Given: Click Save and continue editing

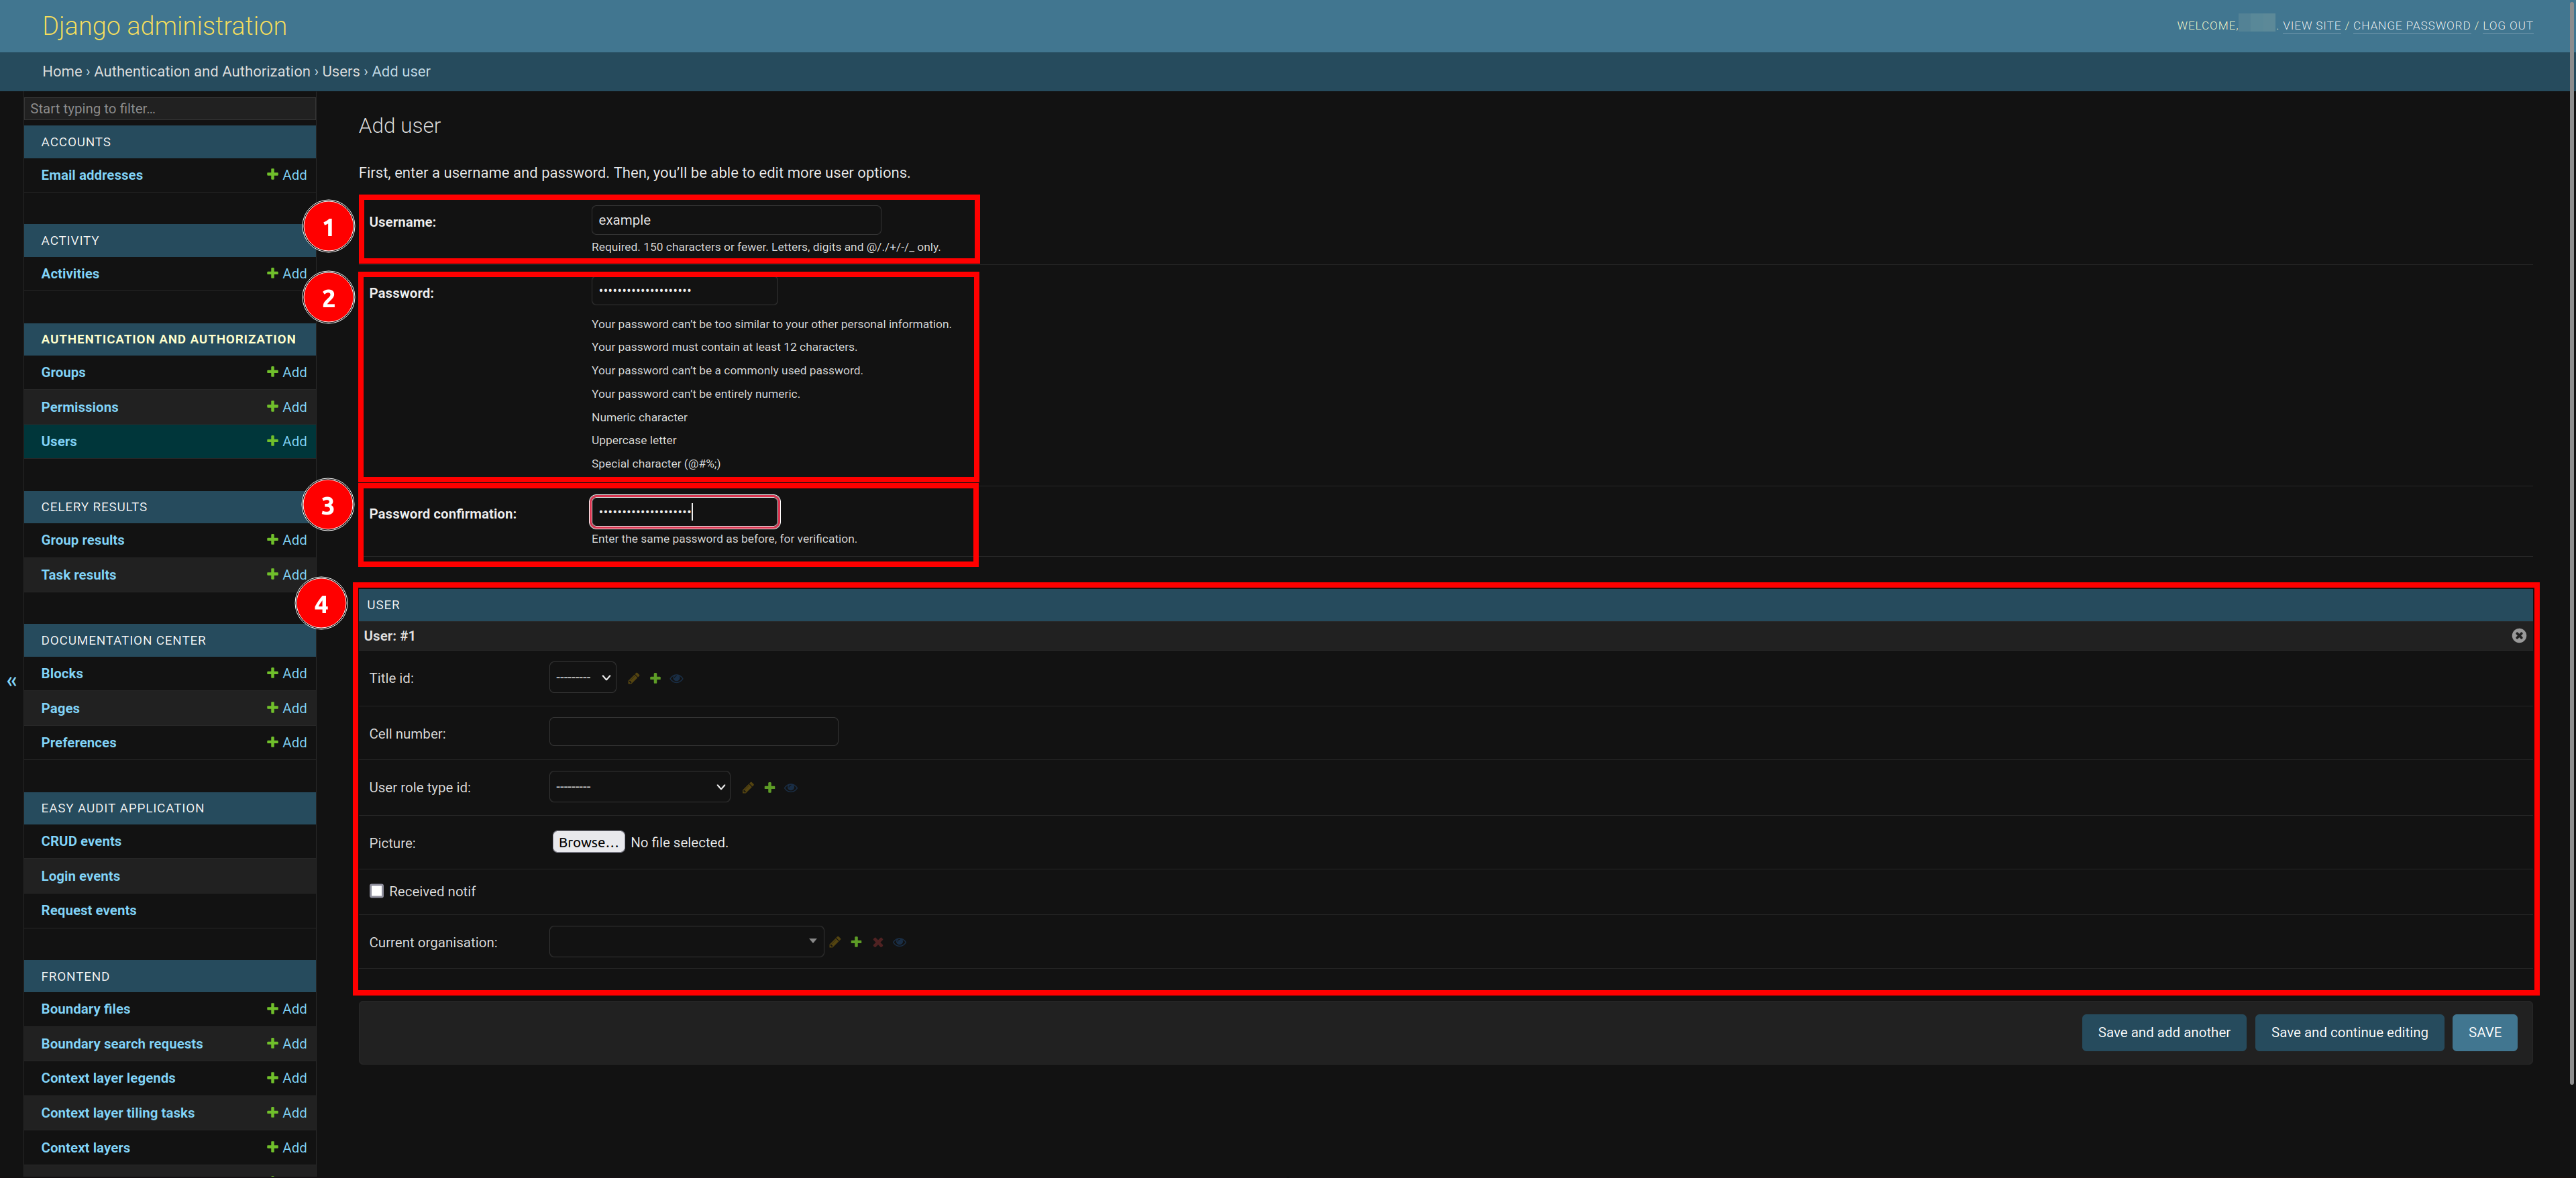Looking at the screenshot, I should pyautogui.click(x=2349, y=1033).
